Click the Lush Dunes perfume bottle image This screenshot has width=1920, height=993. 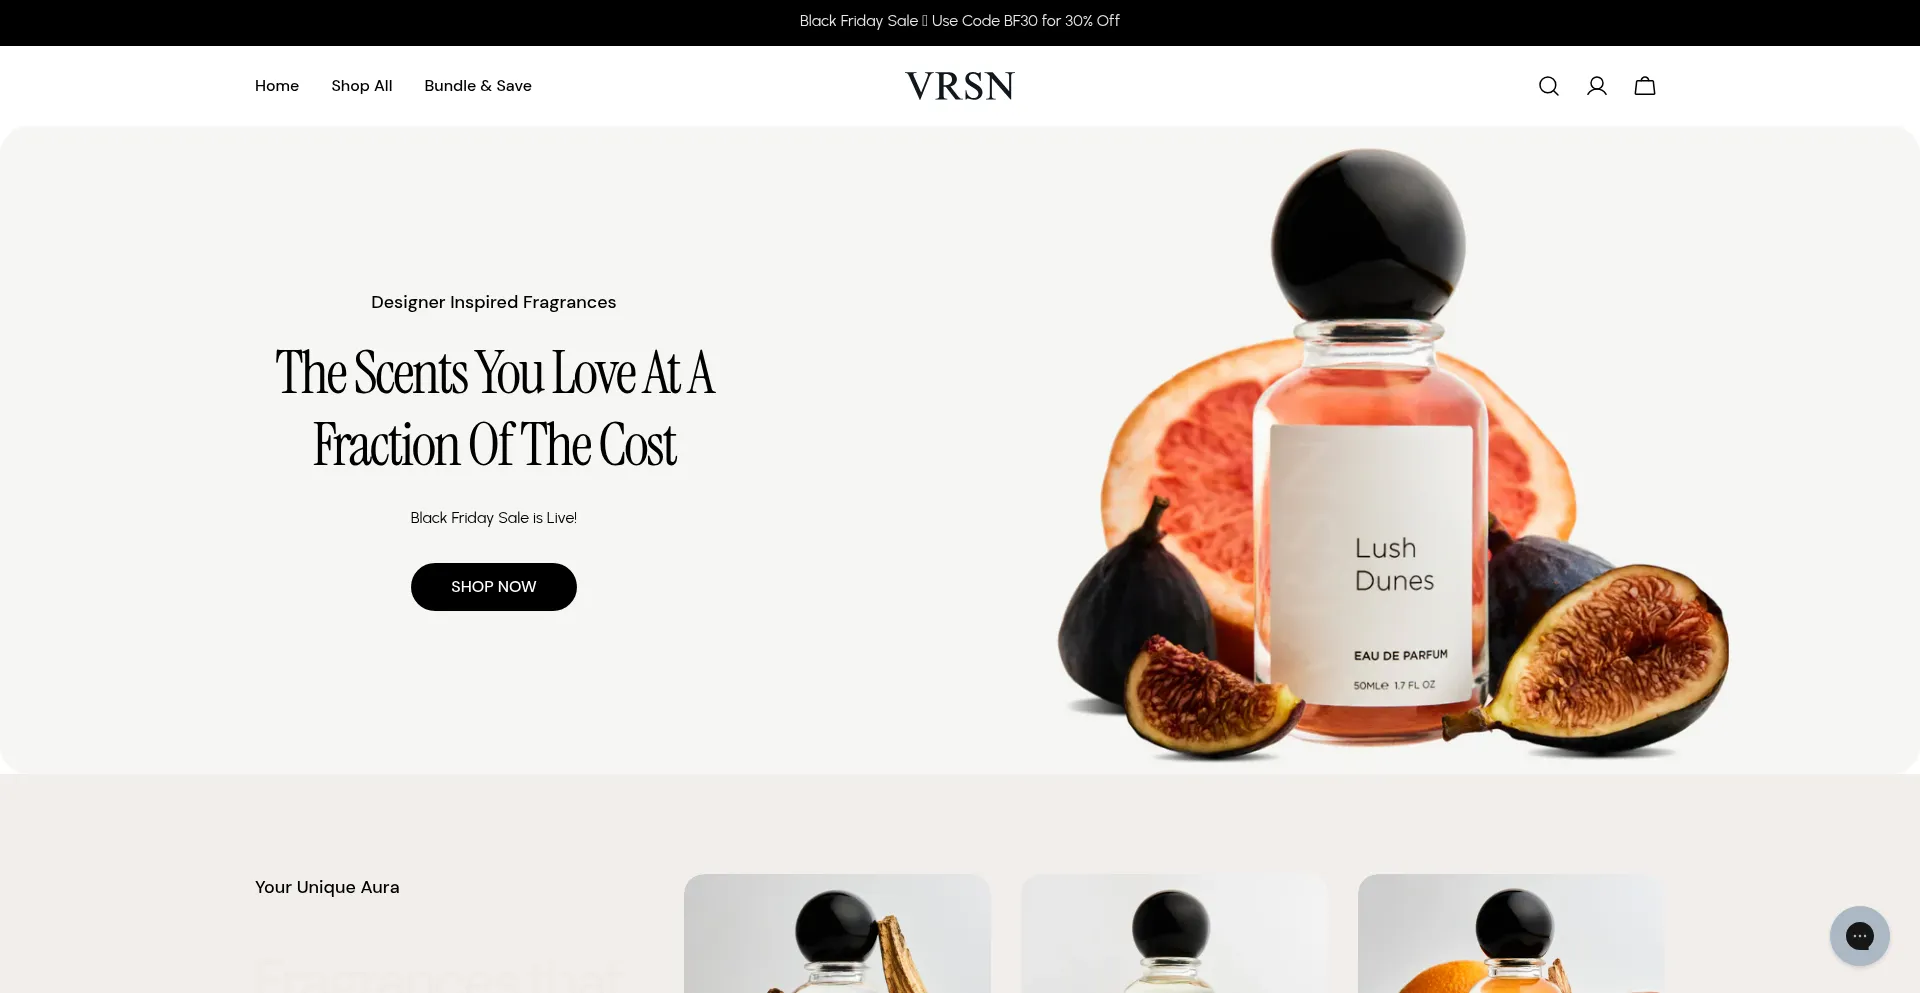click(1368, 450)
